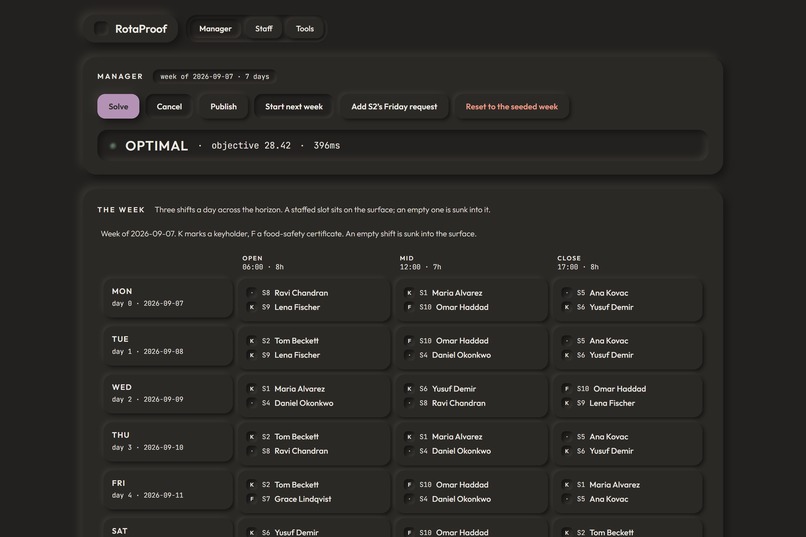806x537 pixels.
Task: Select the THU day 3 card
Action: pos(168,441)
